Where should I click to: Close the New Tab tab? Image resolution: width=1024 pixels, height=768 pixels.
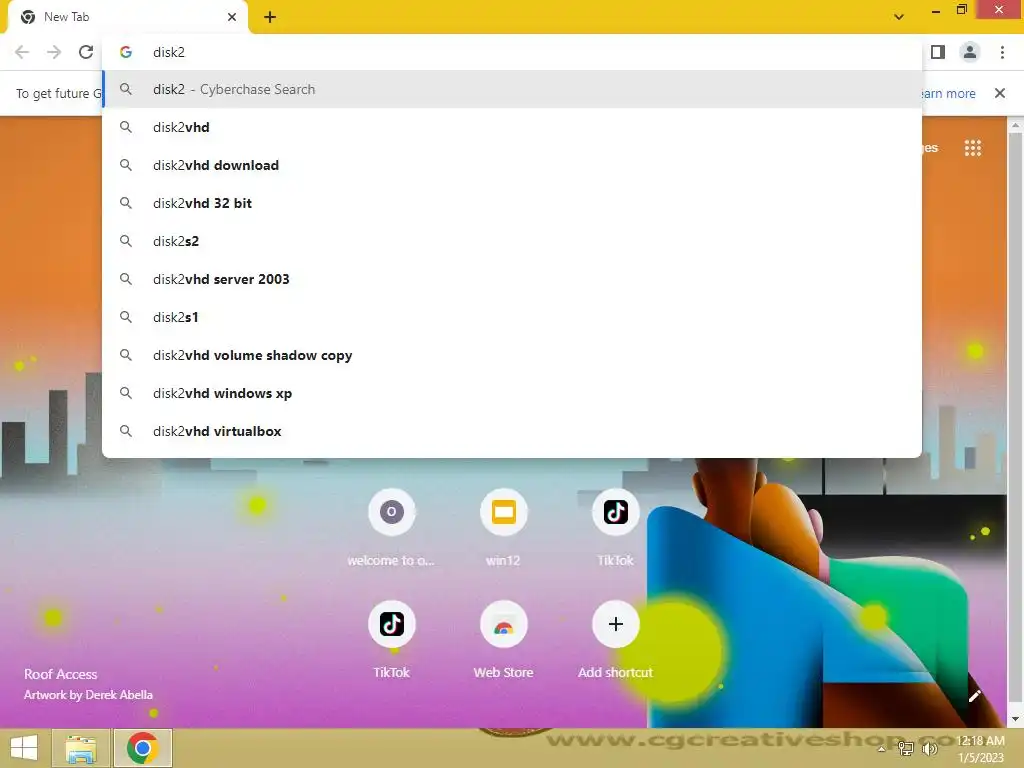[x=232, y=17]
